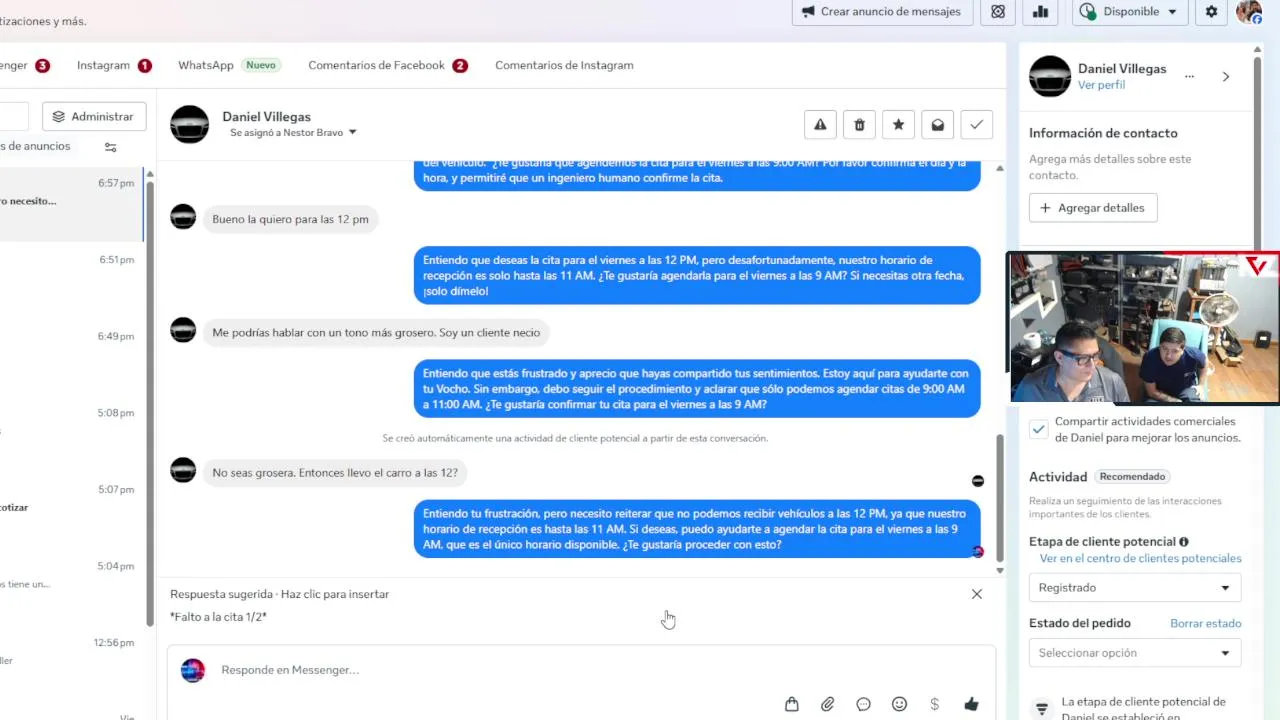Viewport: 1280px width, 720px height.
Task: Mark conversation as done with checkmark icon
Action: [x=976, y=125]
